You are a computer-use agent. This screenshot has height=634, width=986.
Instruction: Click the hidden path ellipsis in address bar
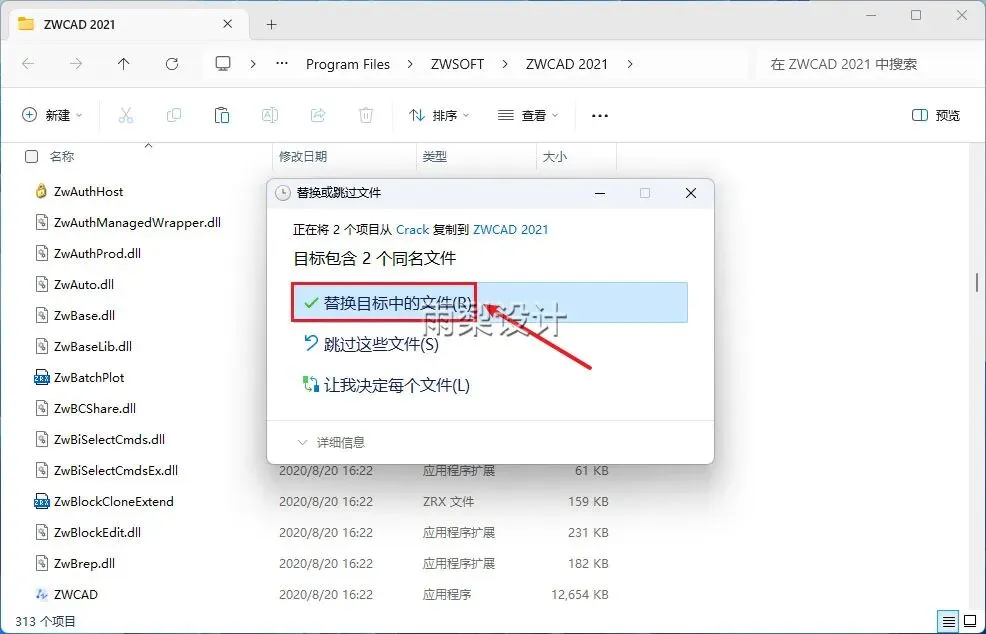pos(282,64)
